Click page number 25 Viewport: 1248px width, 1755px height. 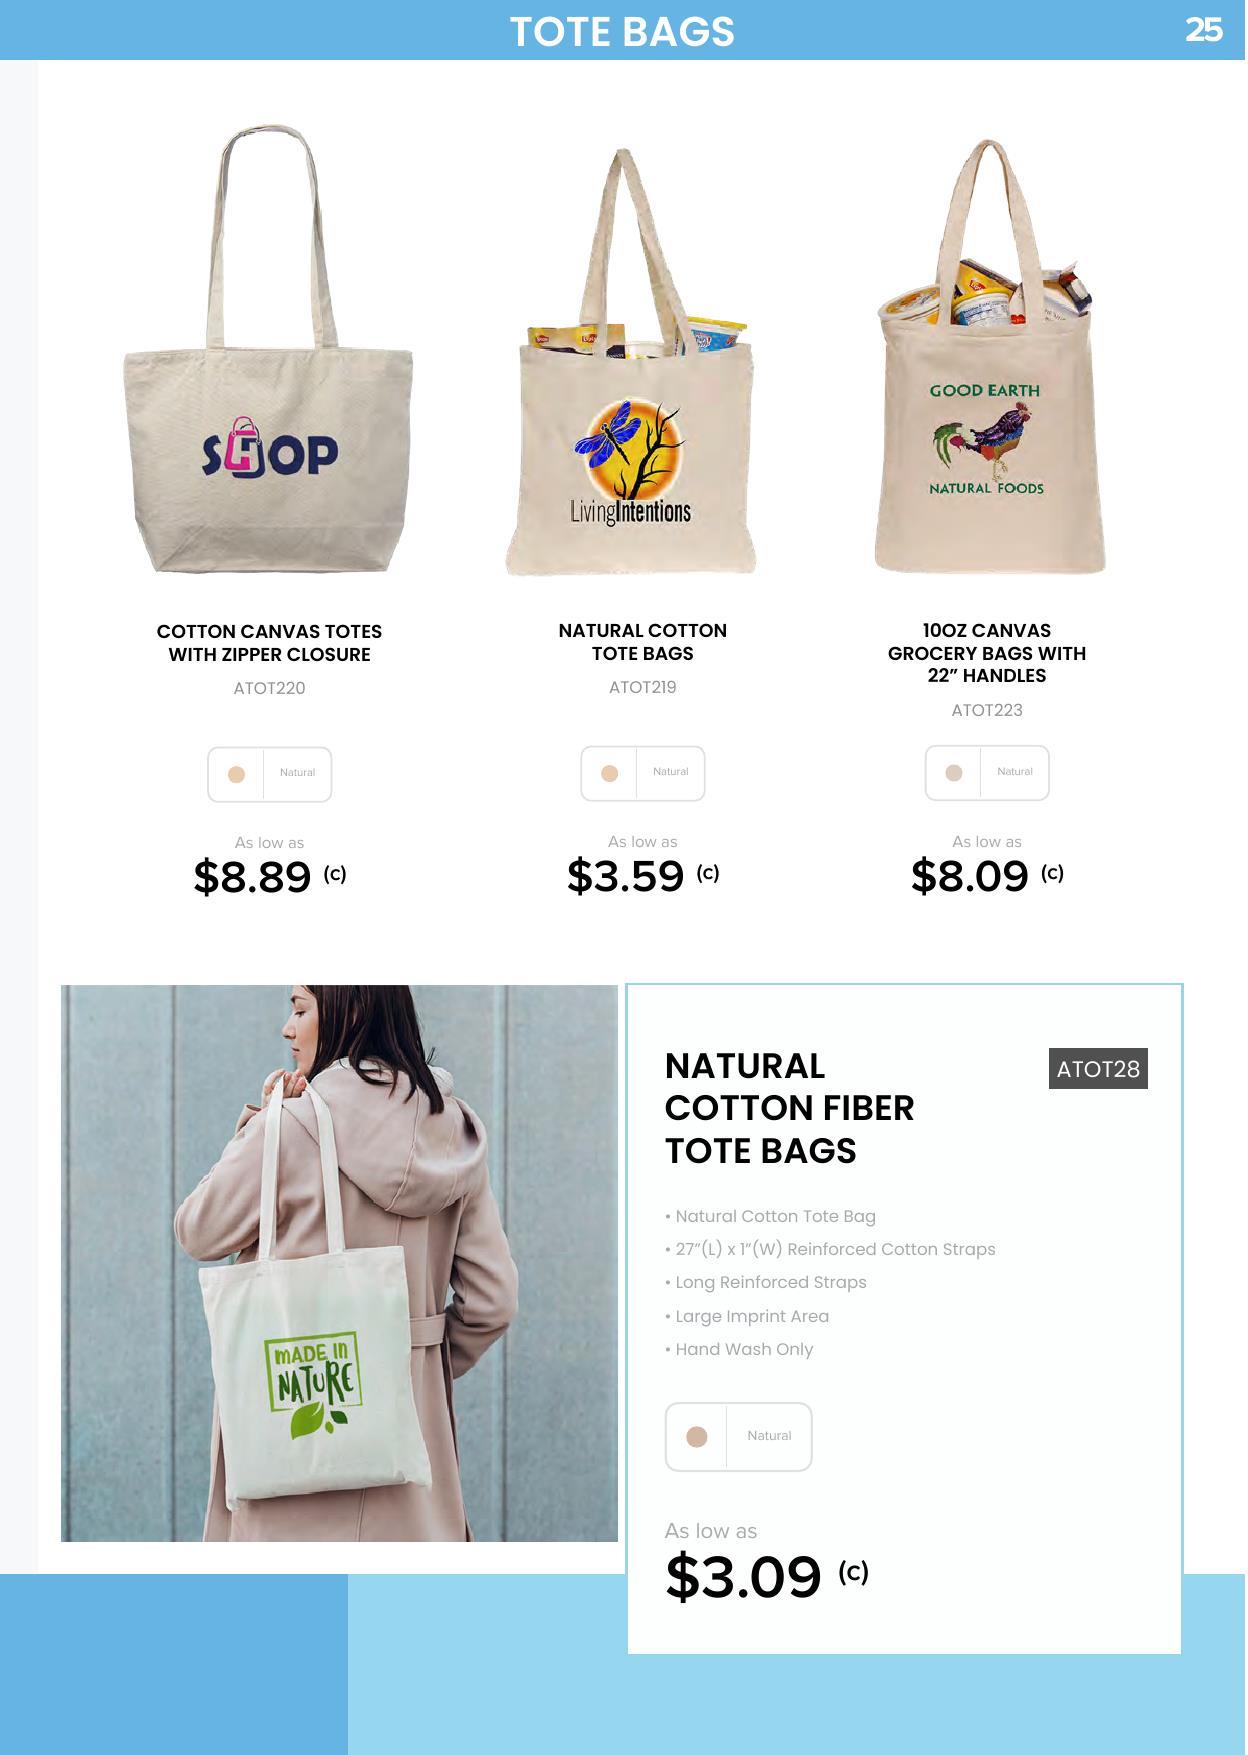(1204, 30)
